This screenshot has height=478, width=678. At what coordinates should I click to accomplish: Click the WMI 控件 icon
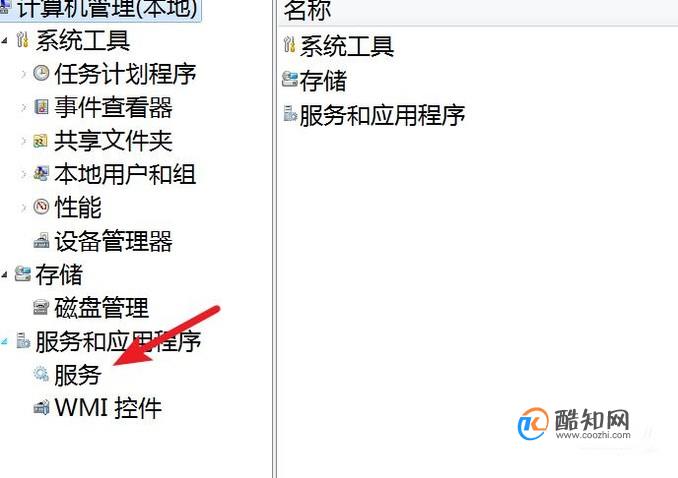click(x=42, y=407)
